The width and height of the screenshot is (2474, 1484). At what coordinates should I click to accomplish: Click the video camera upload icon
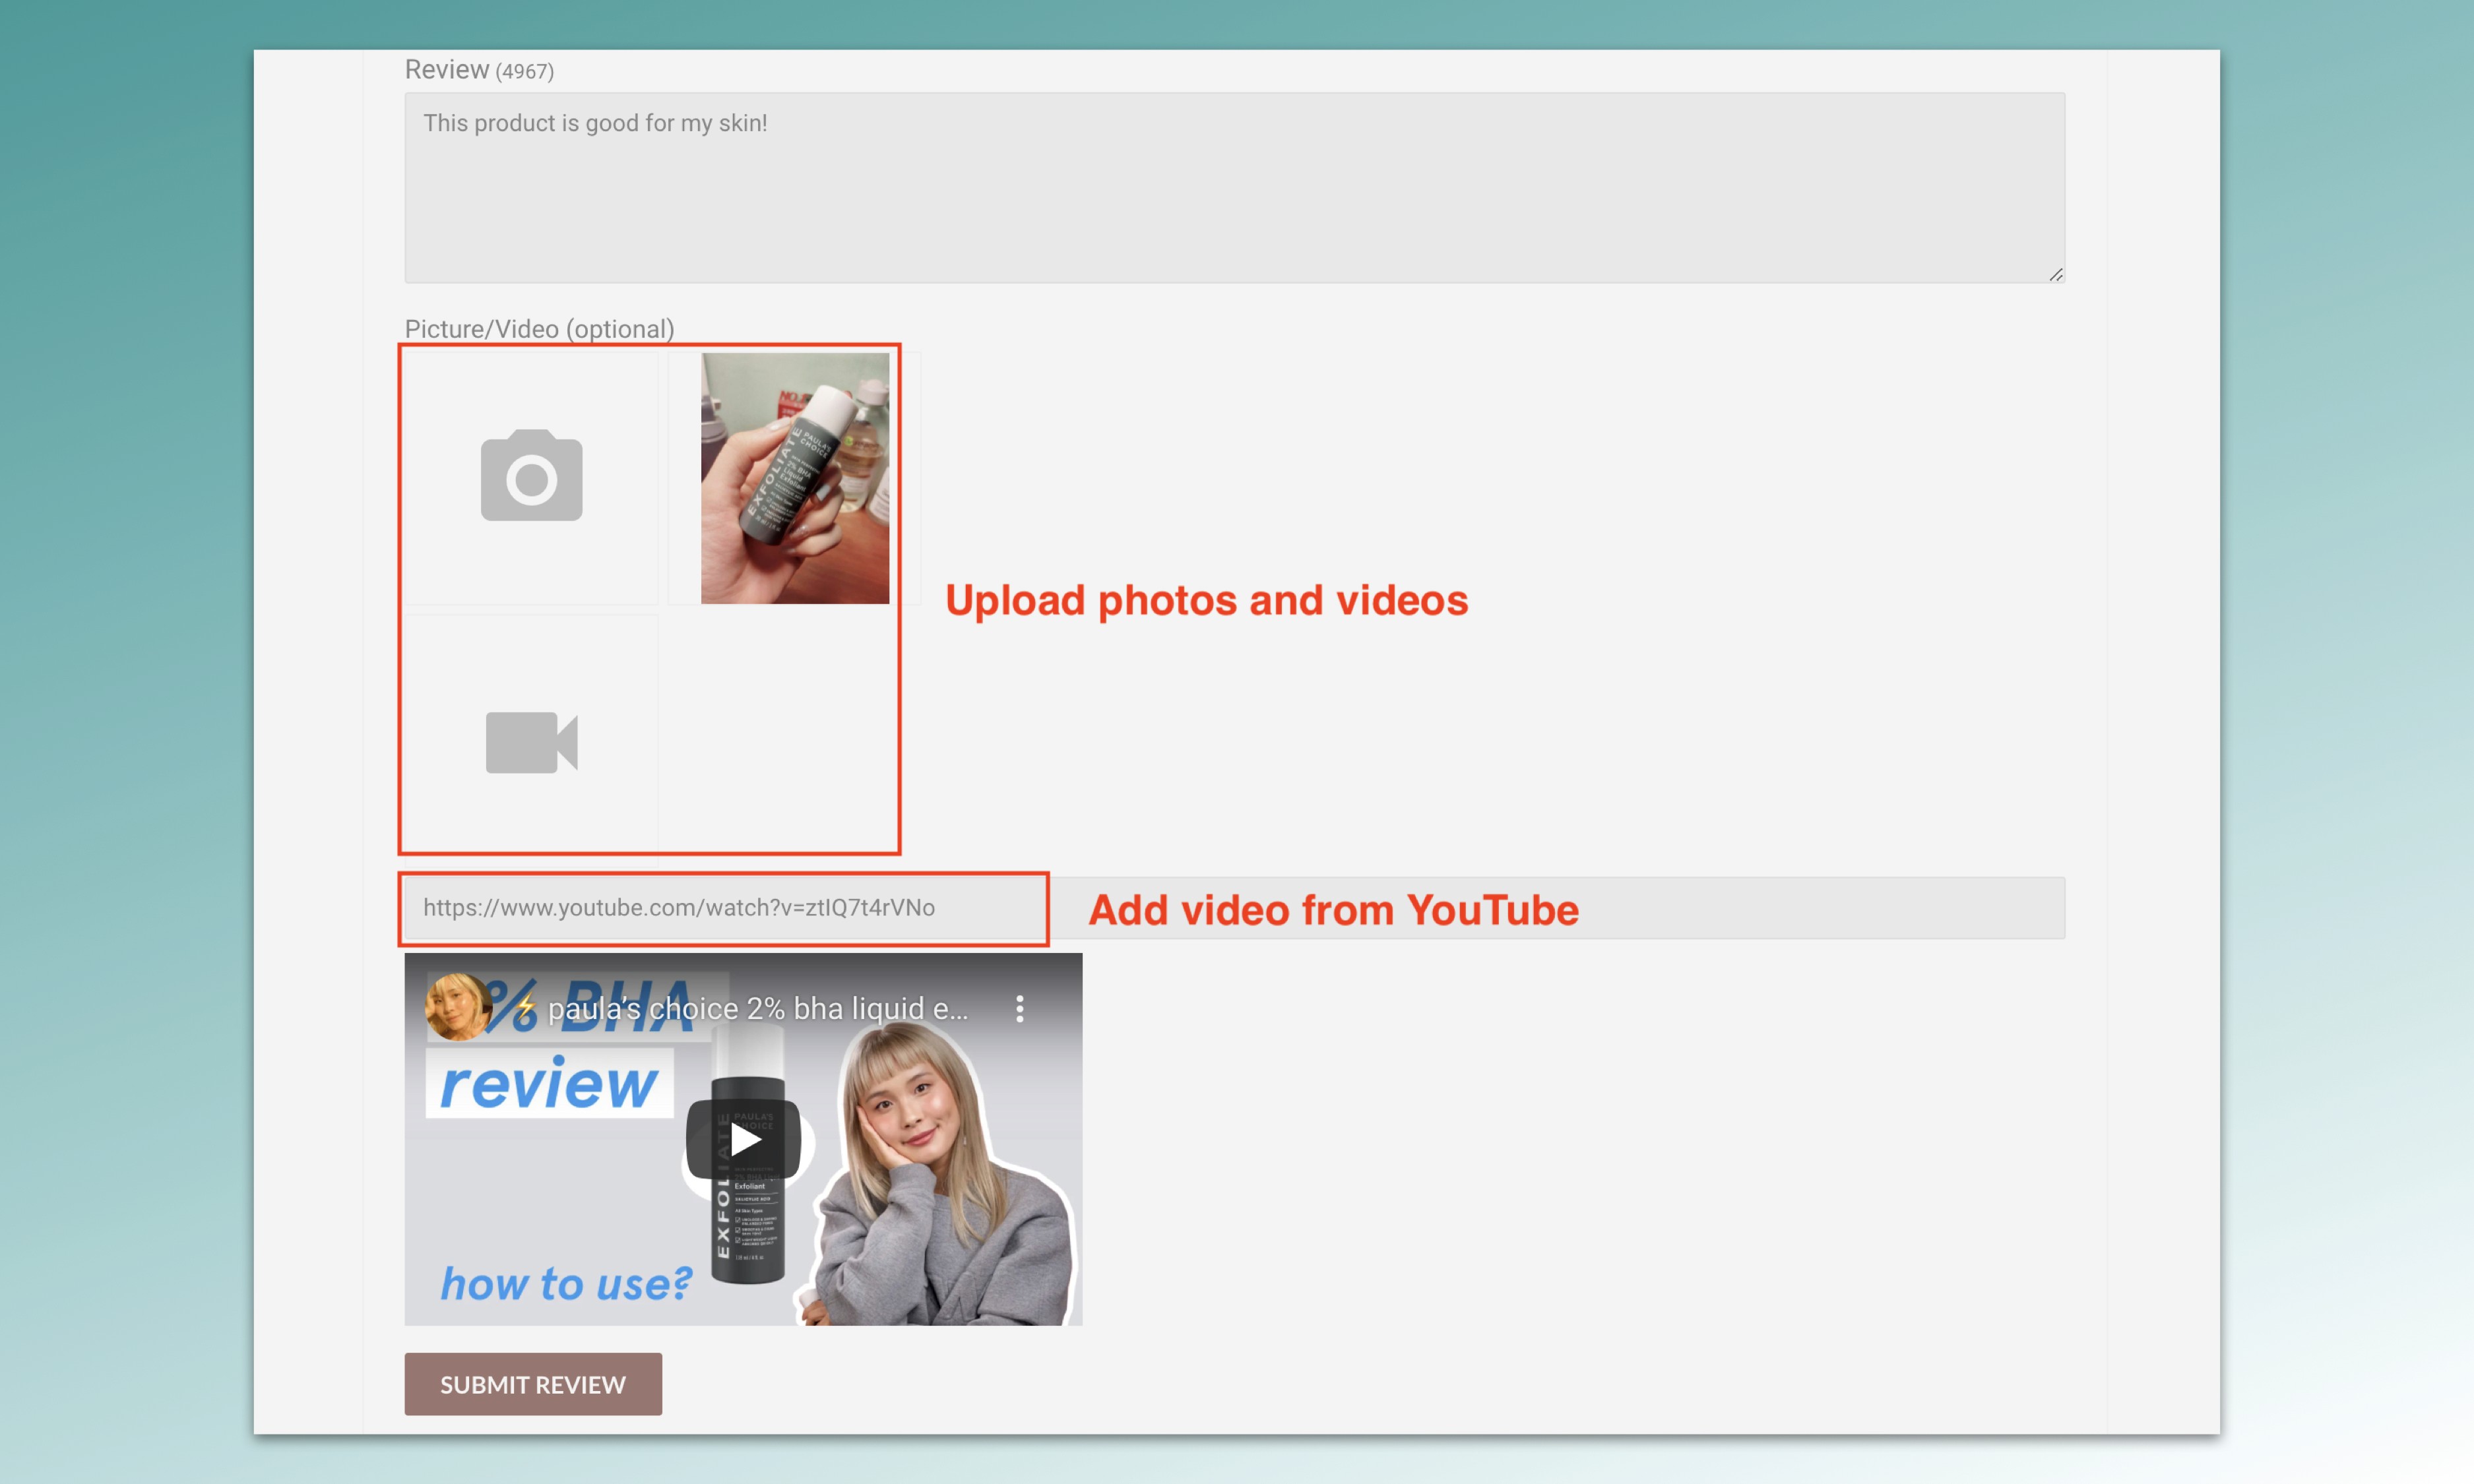click(531, 742)
